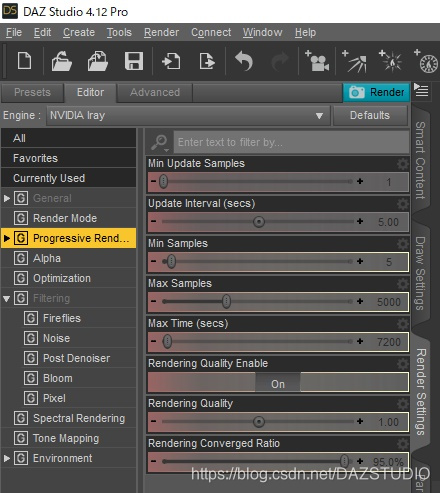Screen dimensions: 440x493
Task: Click the teal Render button
Action: coord(377,92)
